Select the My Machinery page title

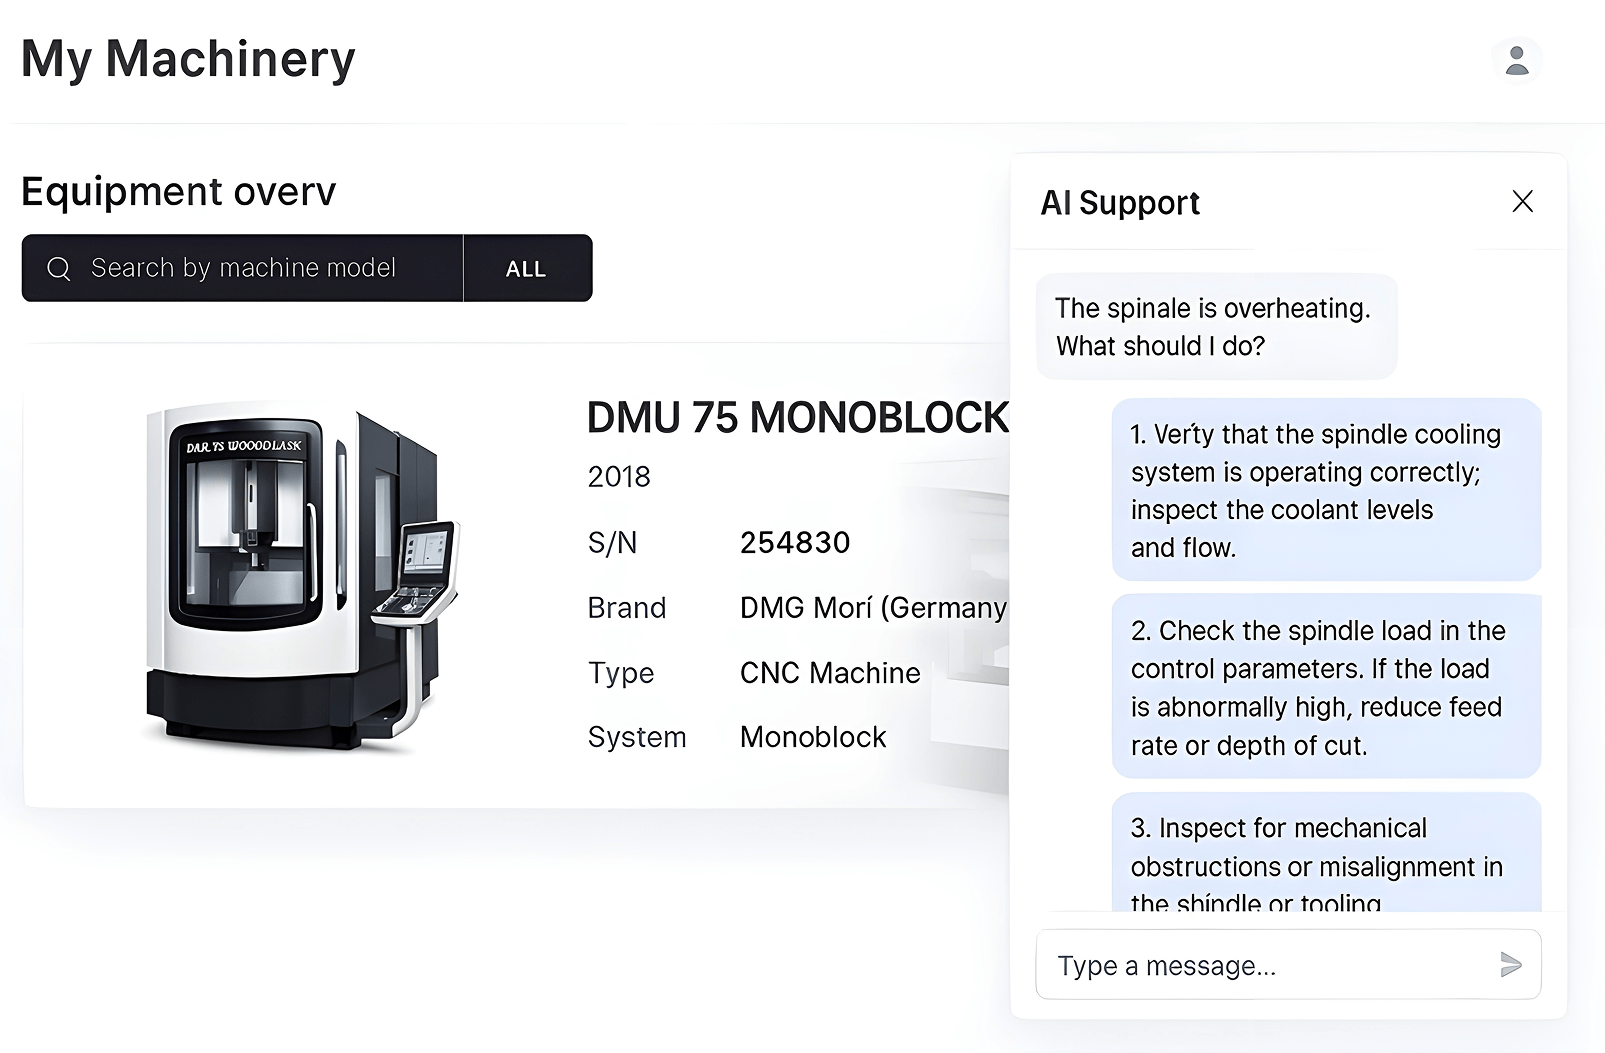[x=188, y=59]
